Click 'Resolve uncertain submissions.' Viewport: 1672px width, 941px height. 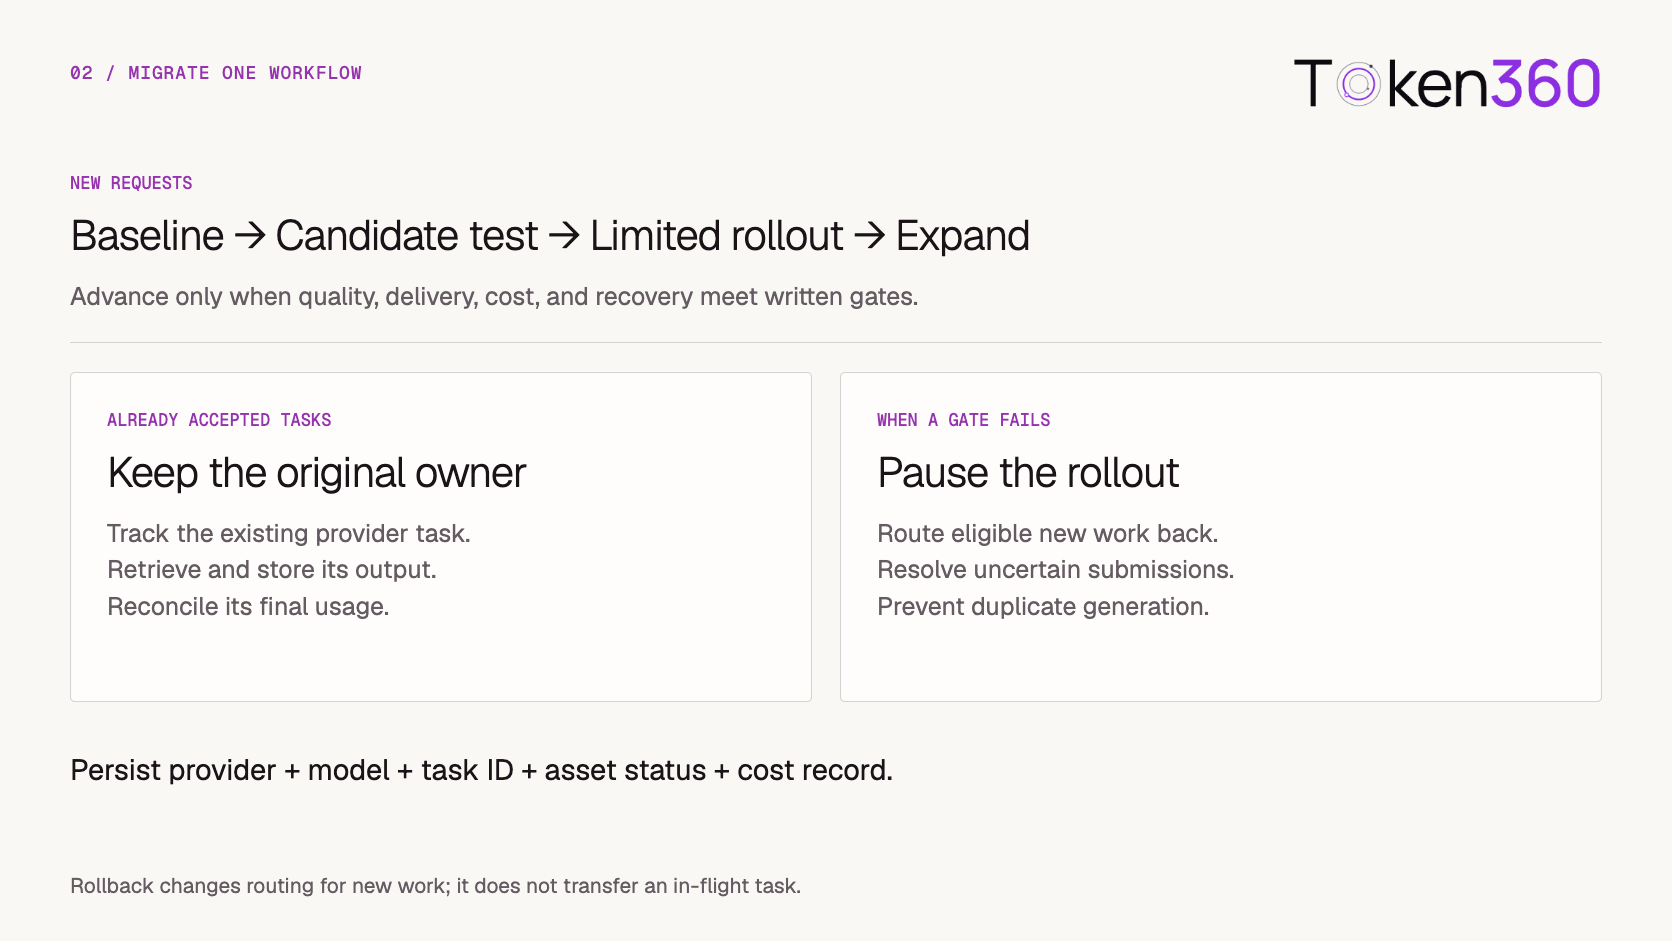coord(1056,570)
